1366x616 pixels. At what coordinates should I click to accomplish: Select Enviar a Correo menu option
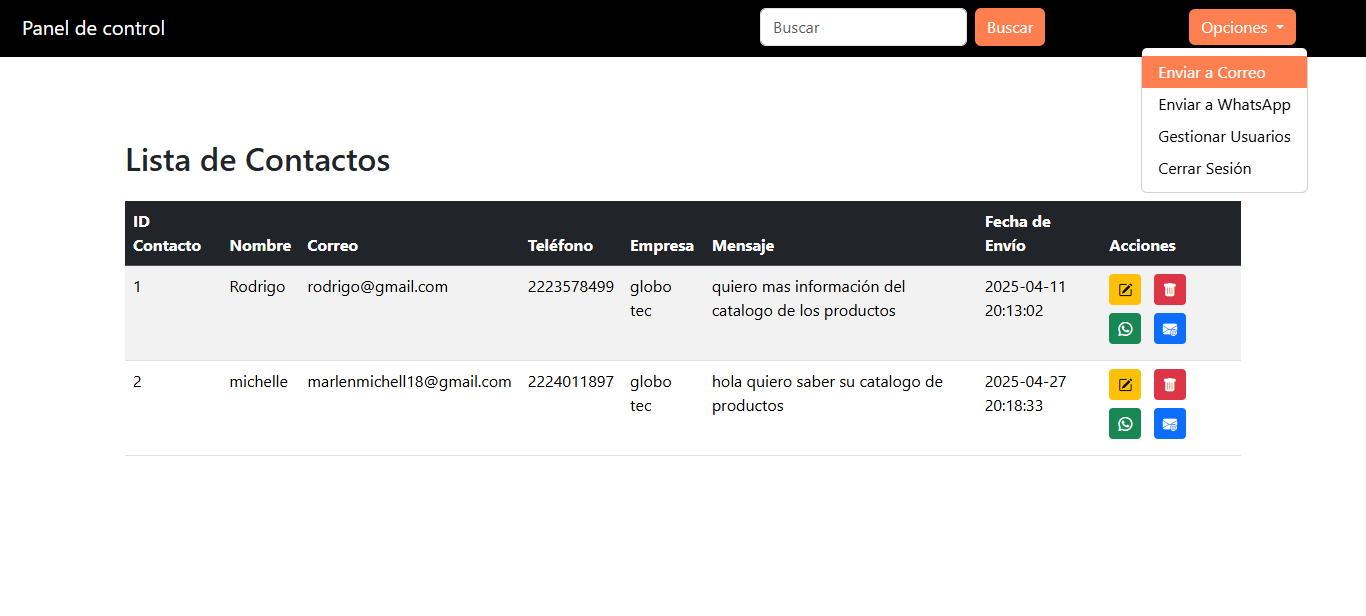point(1211,73)
